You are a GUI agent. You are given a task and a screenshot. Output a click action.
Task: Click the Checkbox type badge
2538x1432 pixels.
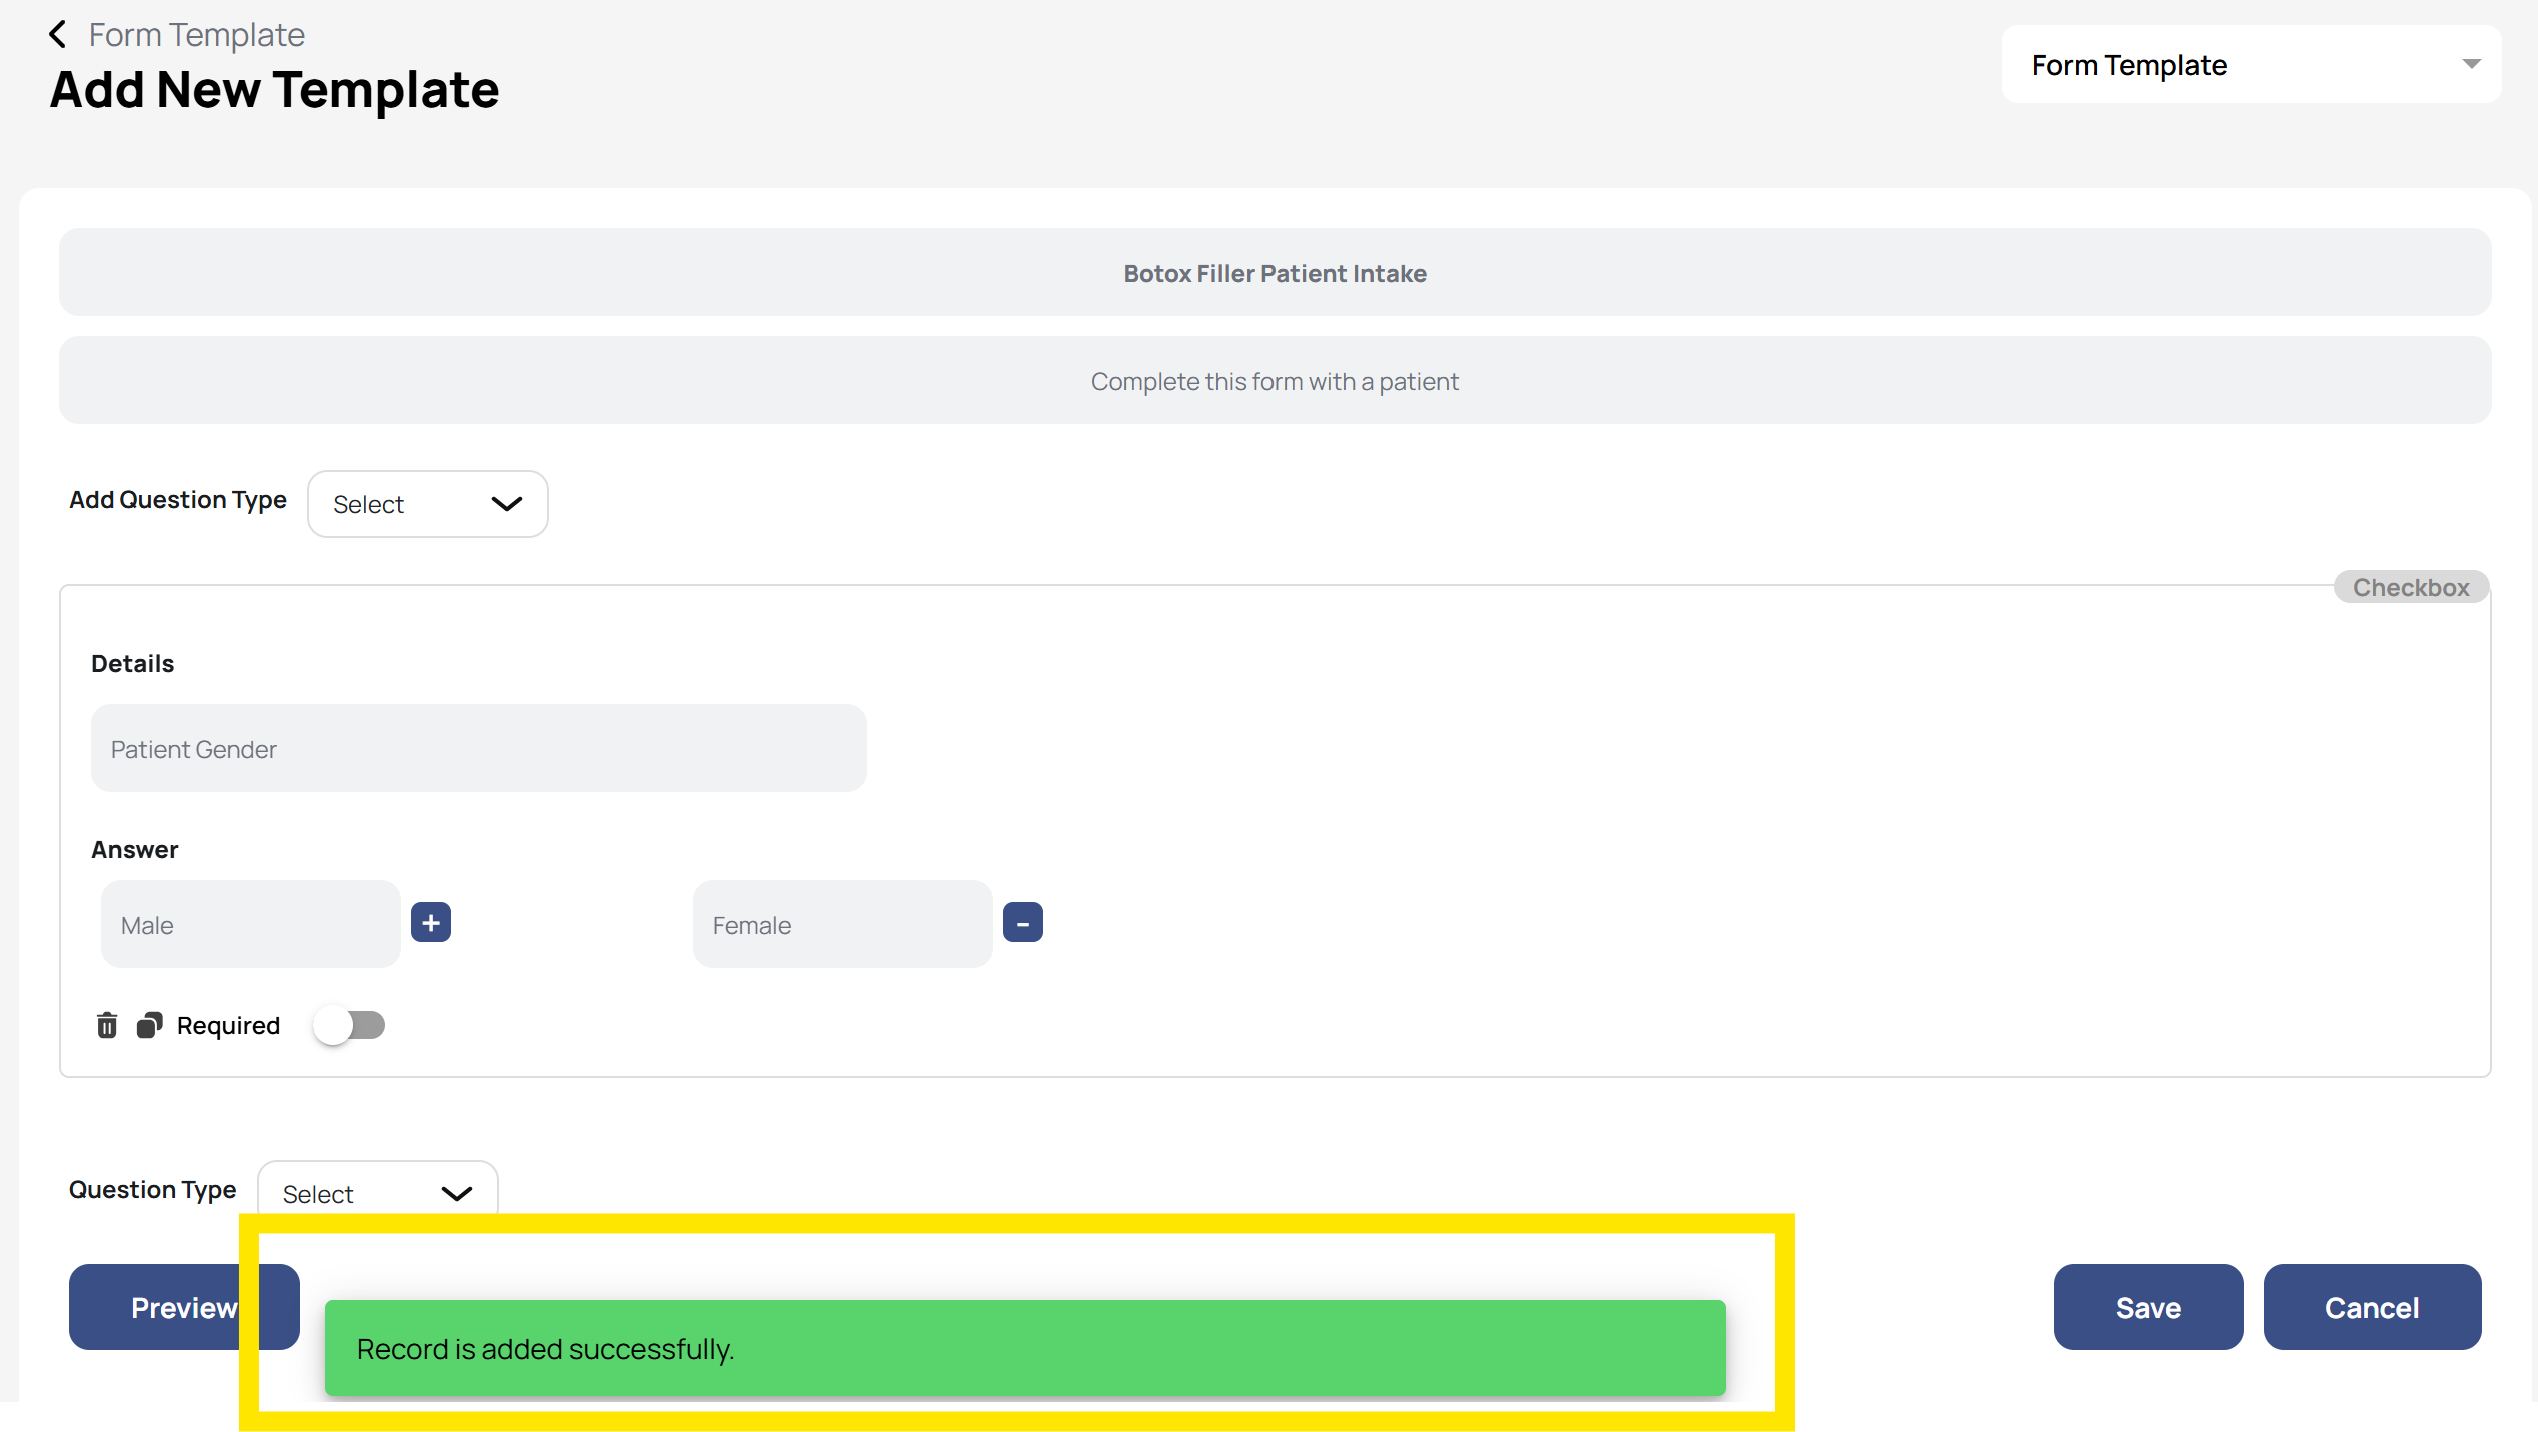(2410, 587)
